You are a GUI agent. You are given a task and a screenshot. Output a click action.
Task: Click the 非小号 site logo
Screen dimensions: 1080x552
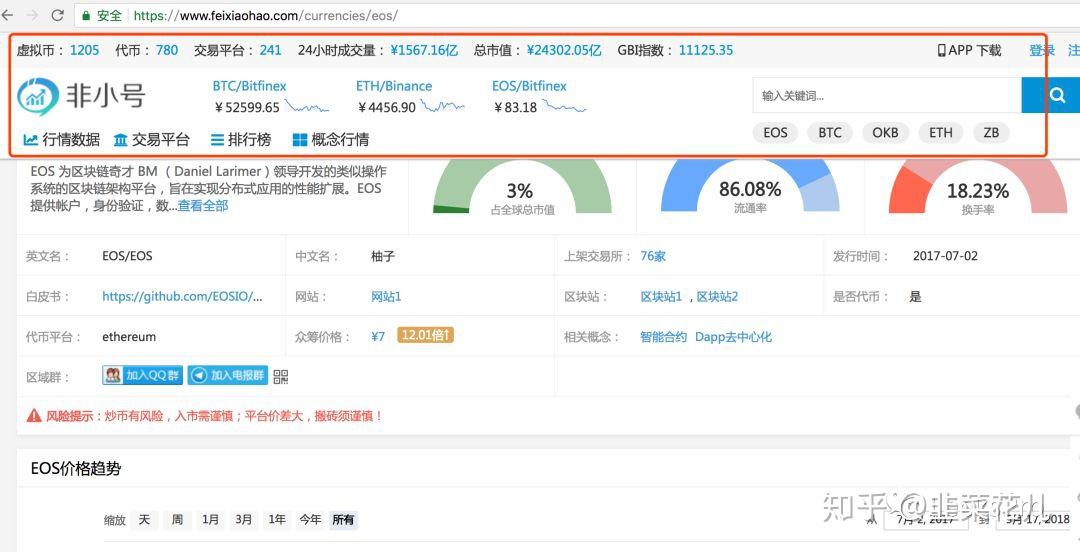click(x=81, y=95)
